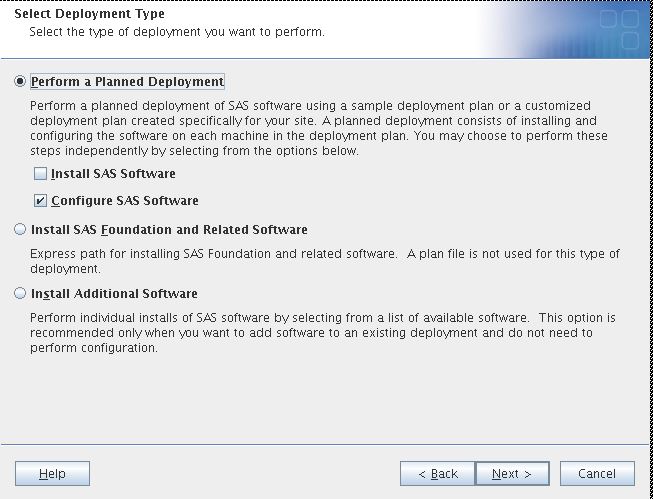Enable the Install SAS Software checkbox
Viewport: 653px width, 499px height.
click(x=41, y=174)
